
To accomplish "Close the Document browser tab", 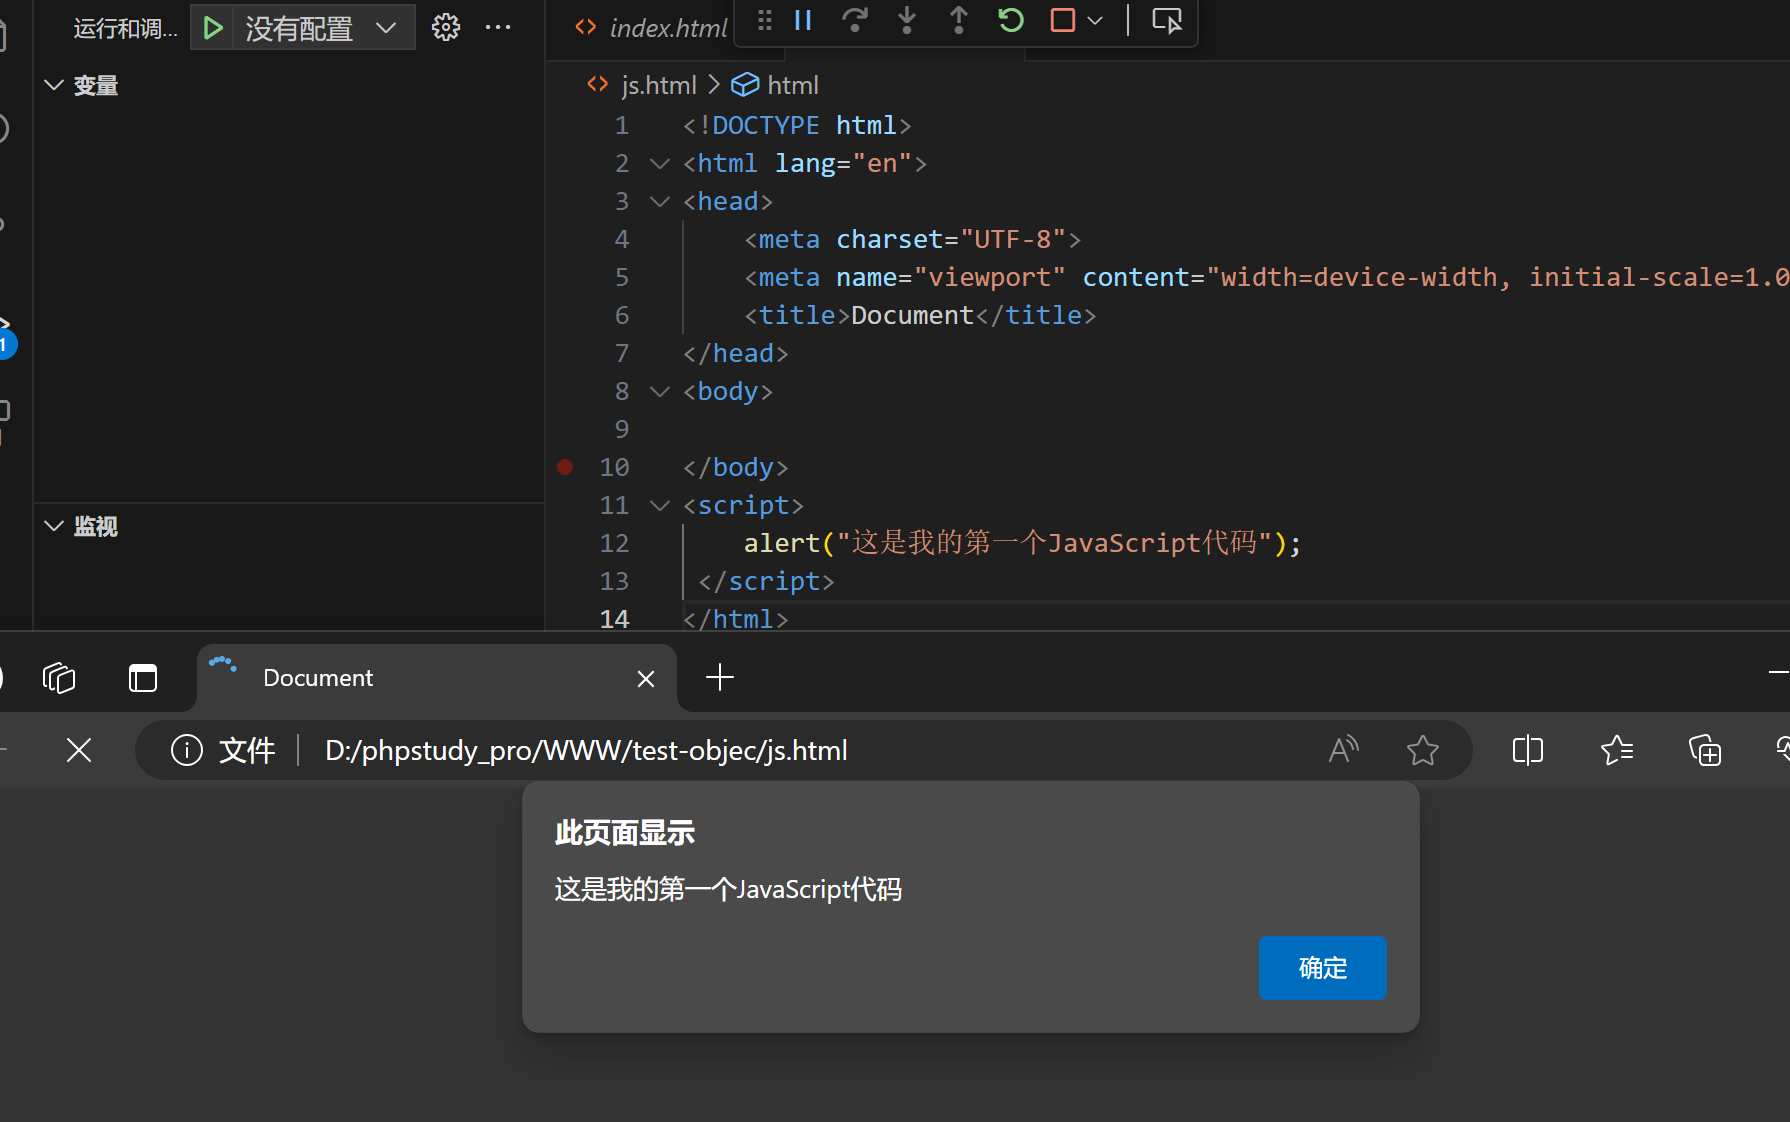I will [646, 679].
